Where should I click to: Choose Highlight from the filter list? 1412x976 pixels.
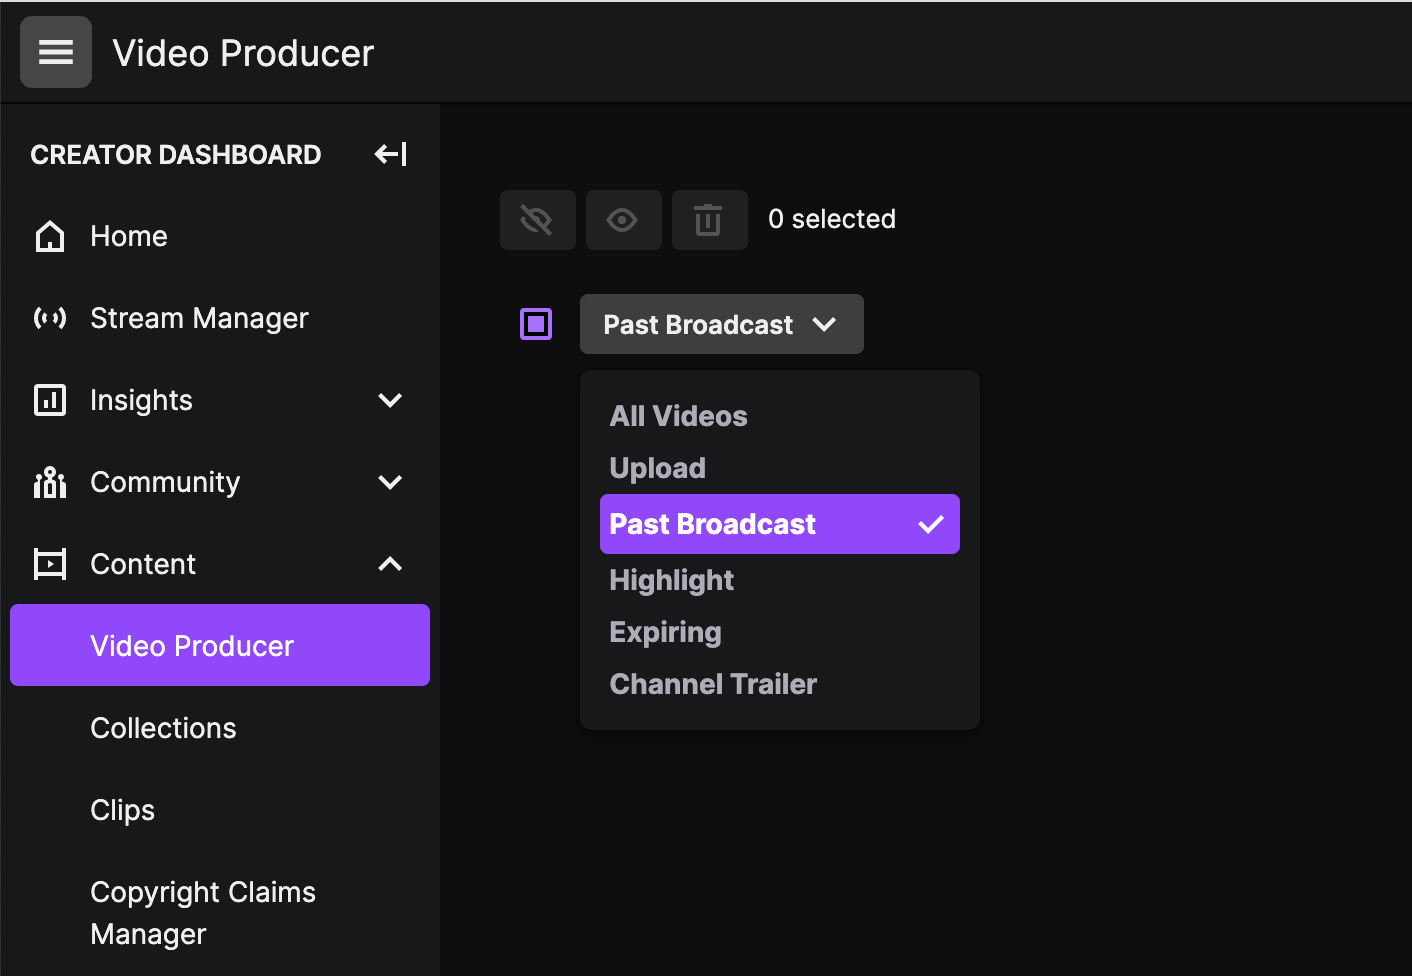[672, 580]
